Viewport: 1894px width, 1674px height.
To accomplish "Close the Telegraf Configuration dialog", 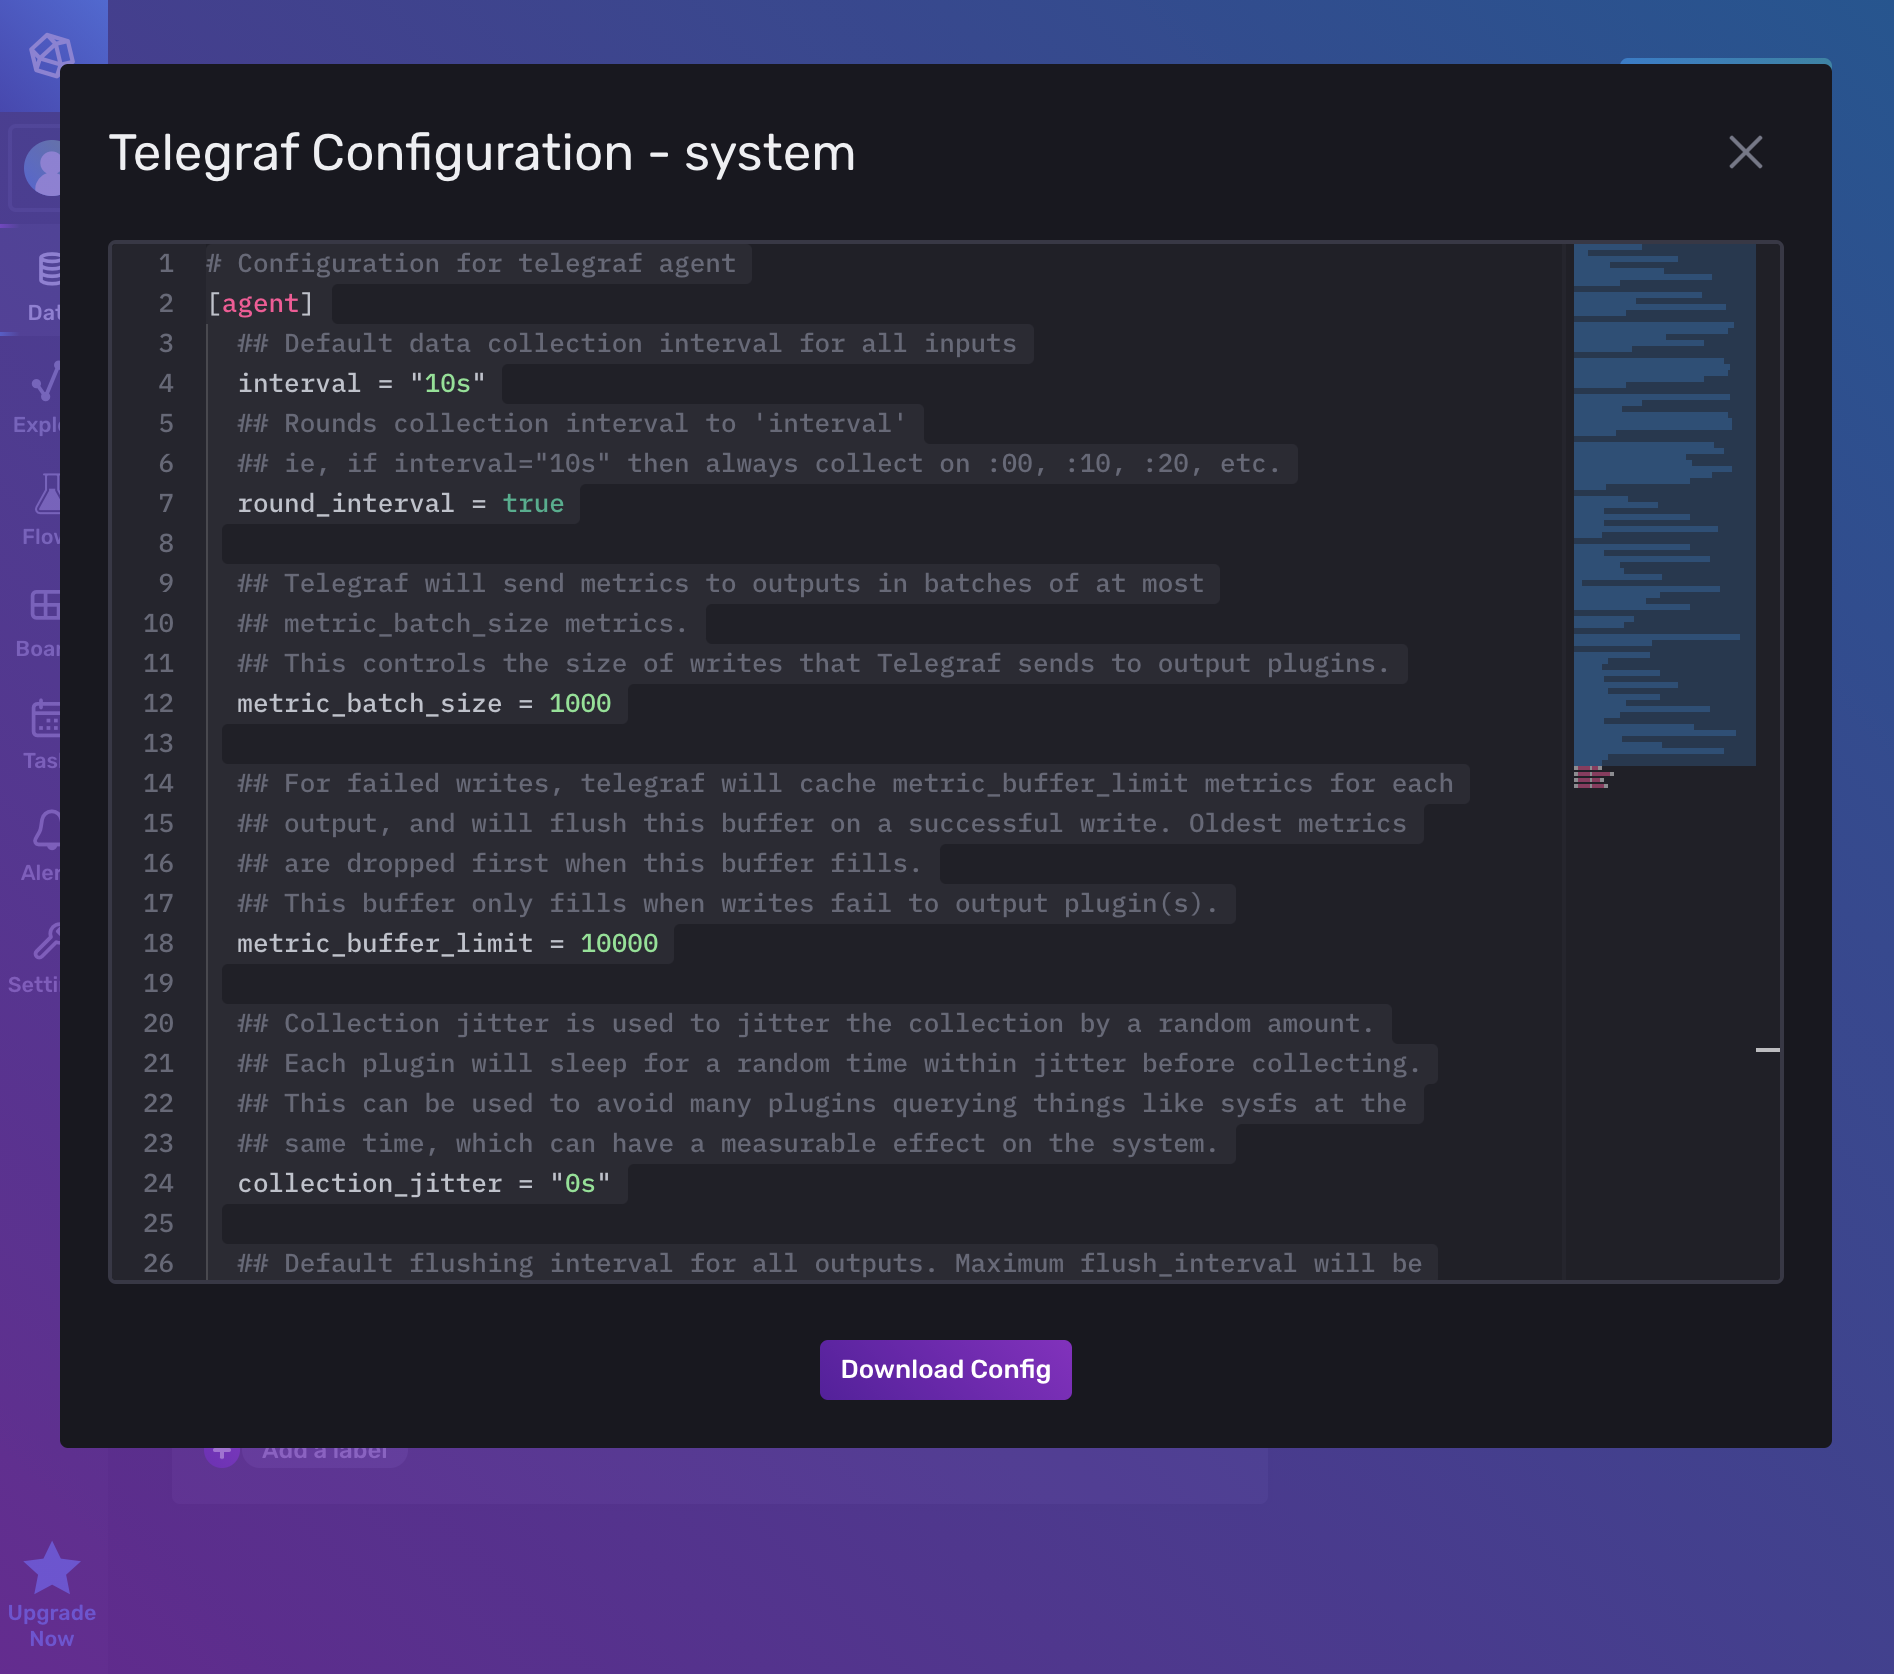I will click(x=1745, y=153).
